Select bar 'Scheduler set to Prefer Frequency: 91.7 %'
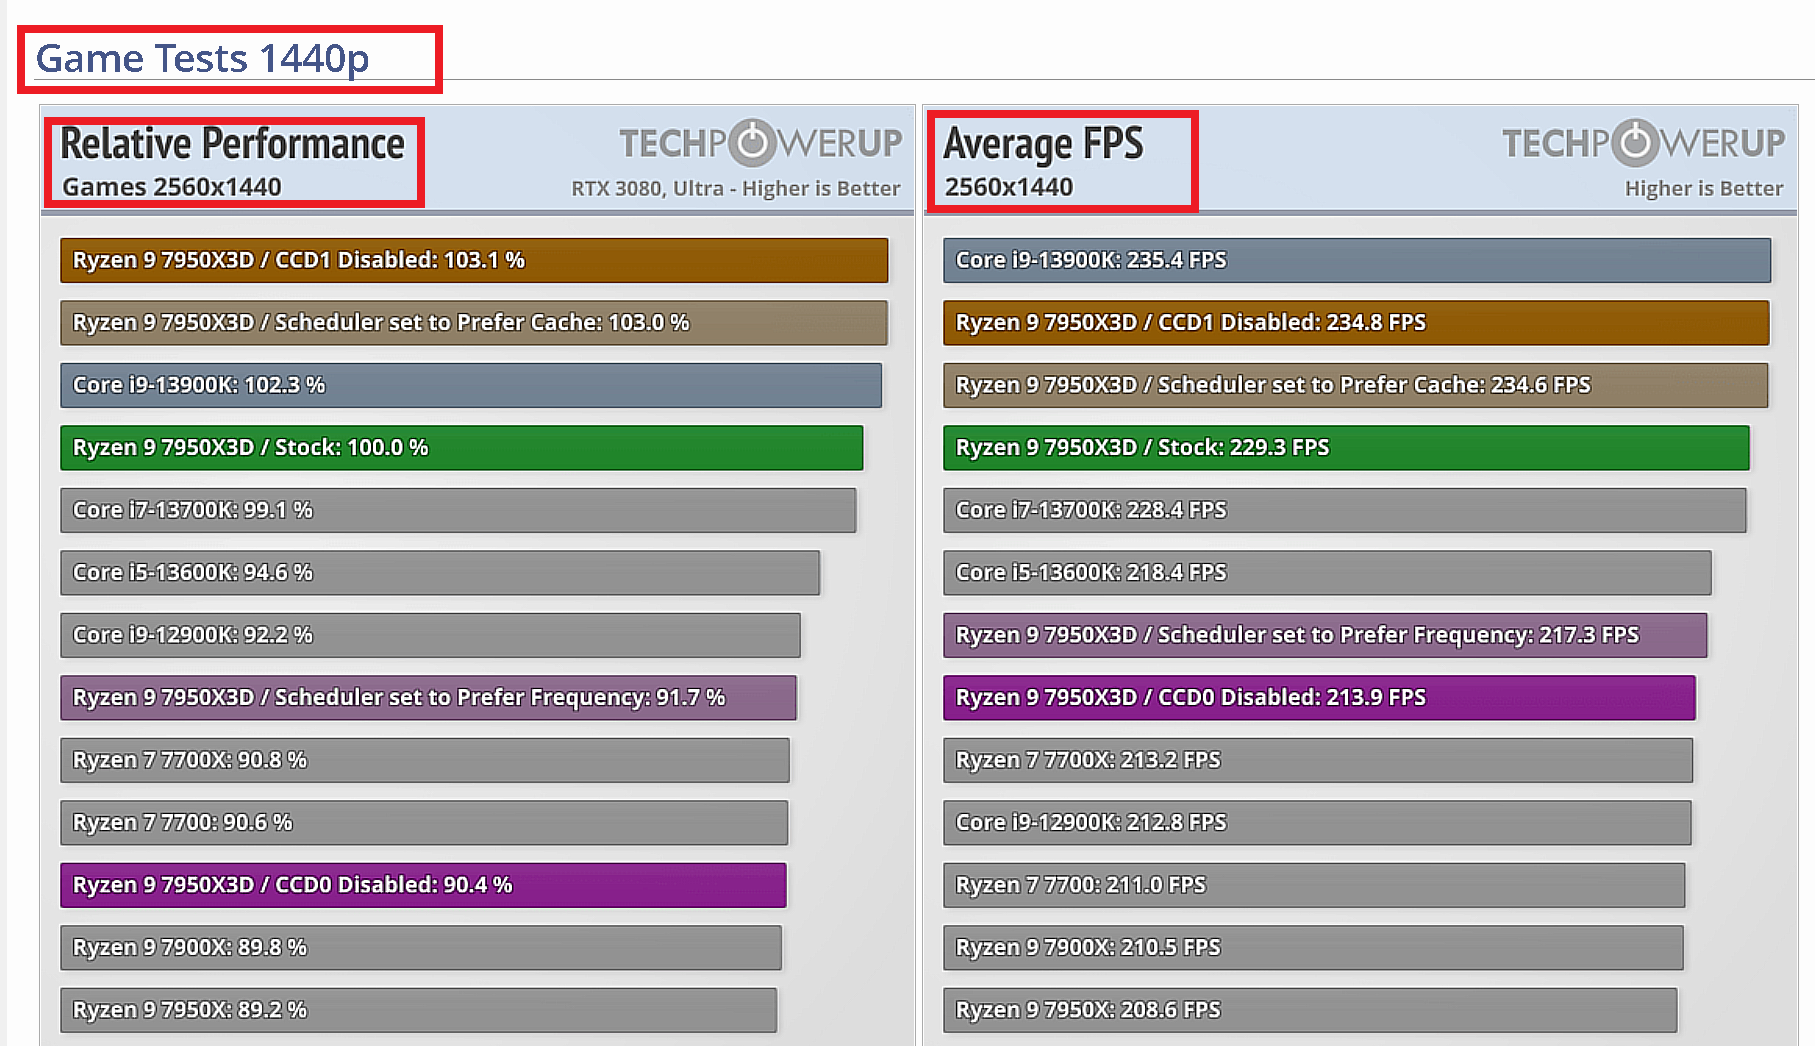The image size is (1815, 1046). (x=428, y=698)
